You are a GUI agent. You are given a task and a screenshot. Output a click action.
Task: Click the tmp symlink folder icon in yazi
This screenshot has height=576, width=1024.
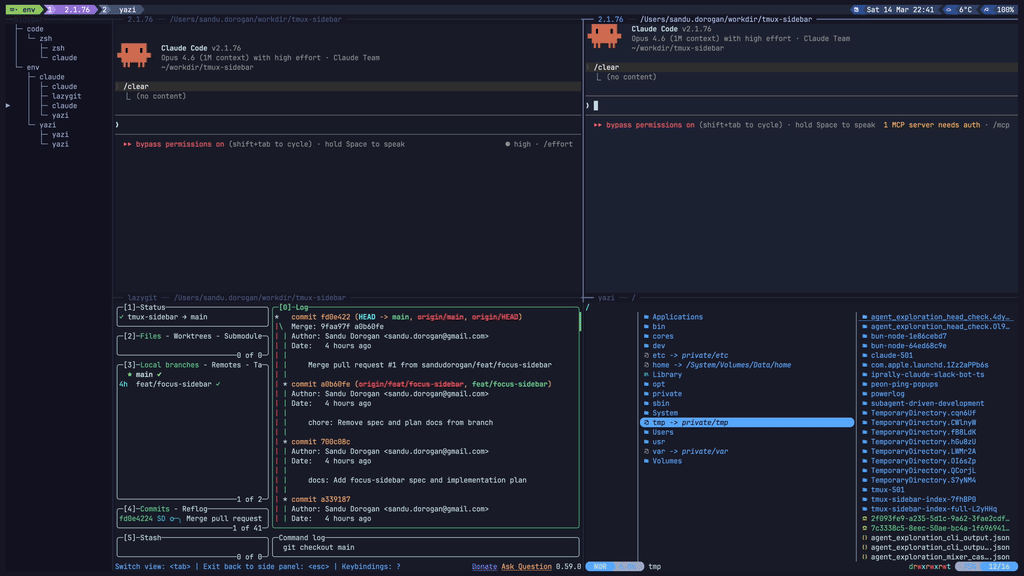click(648, 422)
